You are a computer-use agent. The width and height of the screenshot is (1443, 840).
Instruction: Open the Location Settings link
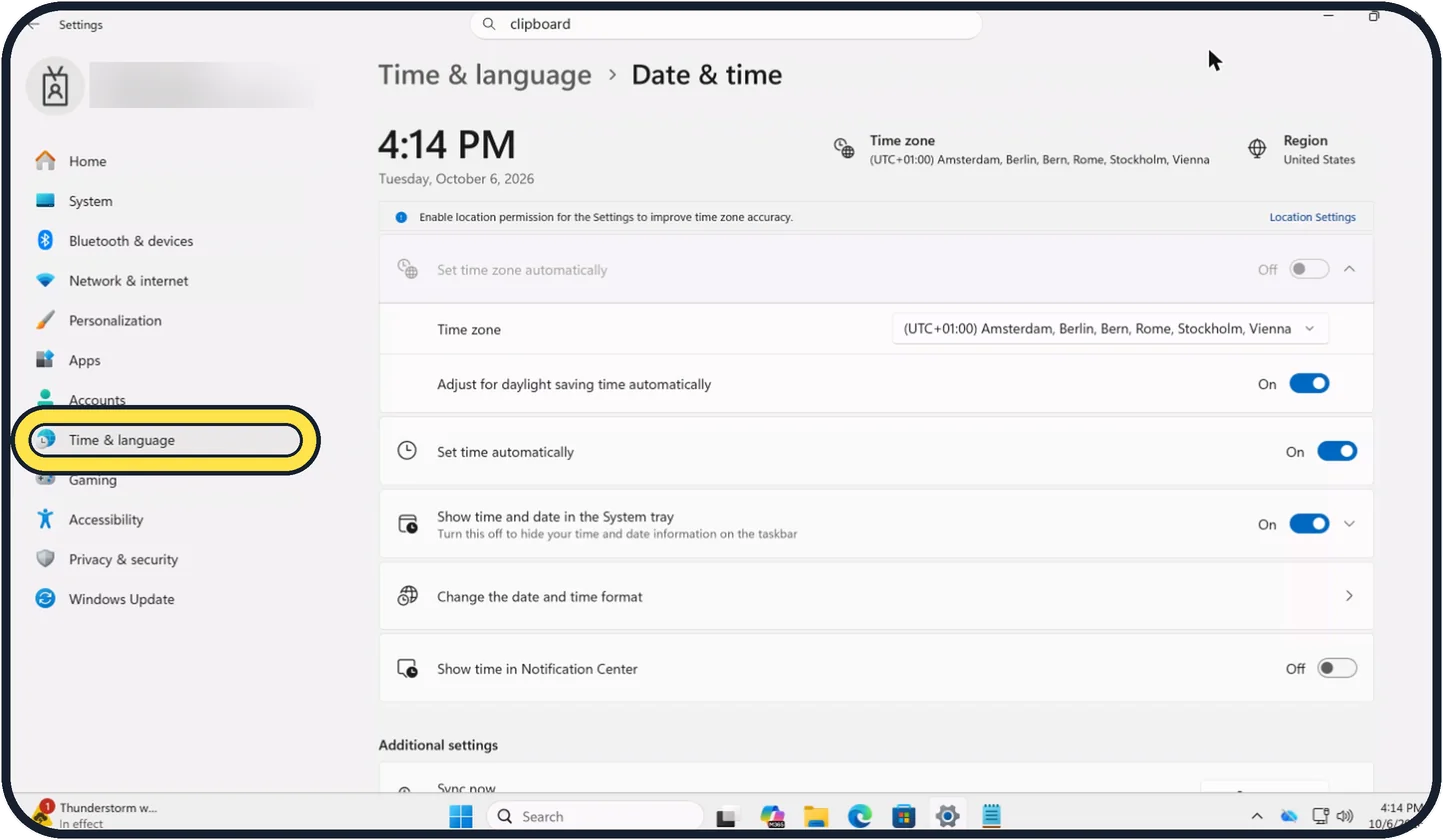pos(1312,217)
